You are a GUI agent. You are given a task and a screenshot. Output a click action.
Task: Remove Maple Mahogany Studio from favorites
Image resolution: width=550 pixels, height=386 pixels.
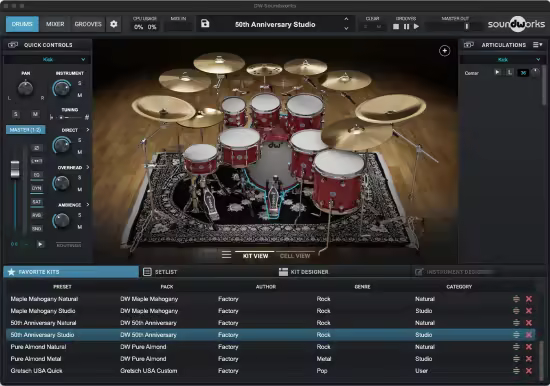pos(529,311)
